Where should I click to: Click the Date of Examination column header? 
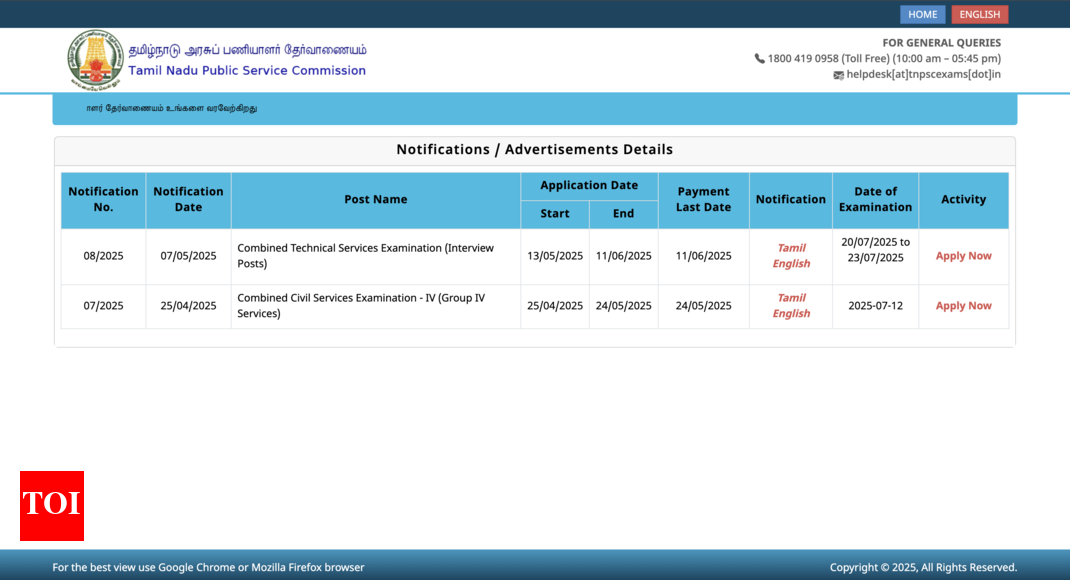tap(875, 200)
